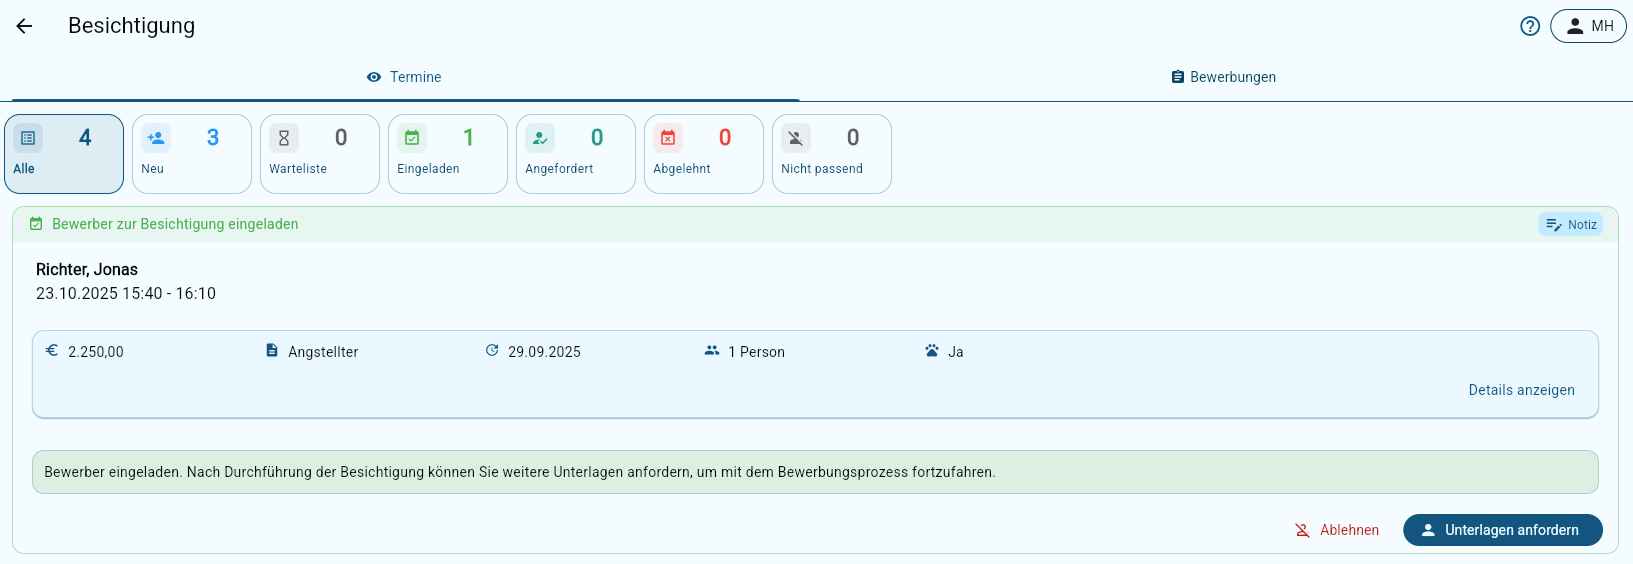Screen dimensions: 1633x564
Task: Switch to the Bewerbungen tab
Action: pos(1223,77)
